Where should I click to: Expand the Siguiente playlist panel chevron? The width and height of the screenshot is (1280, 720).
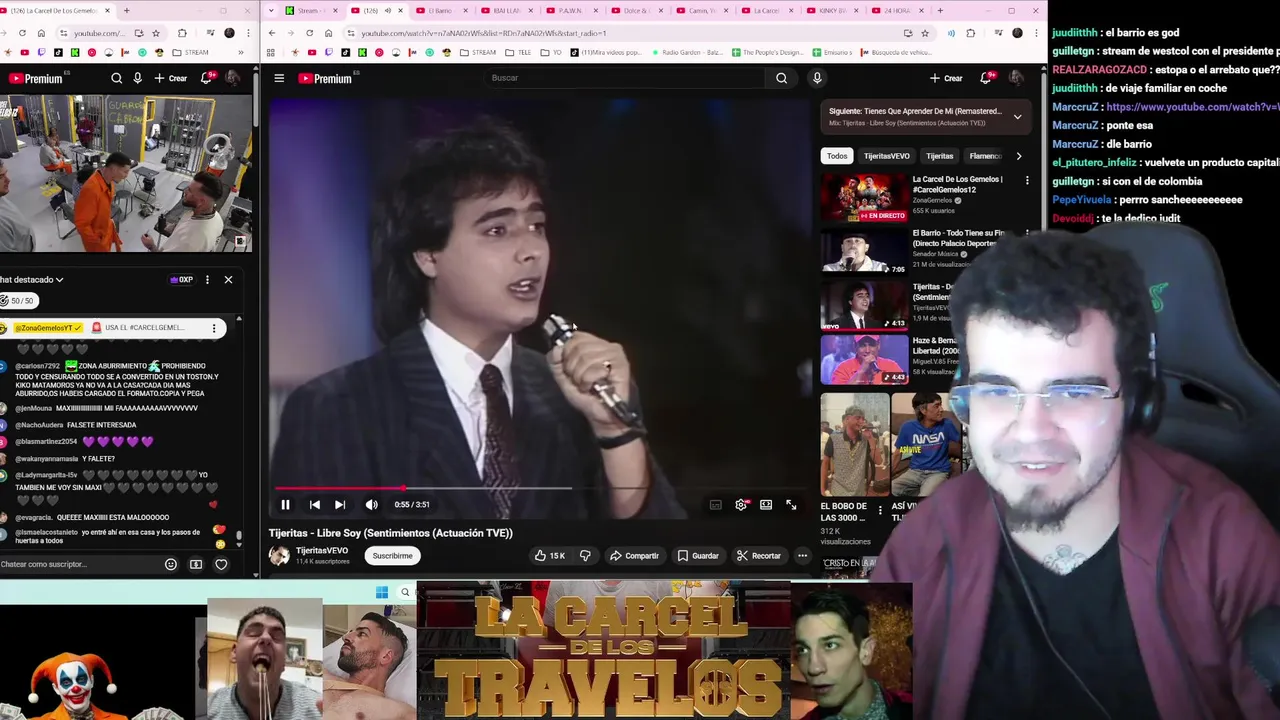(1017, 117)
